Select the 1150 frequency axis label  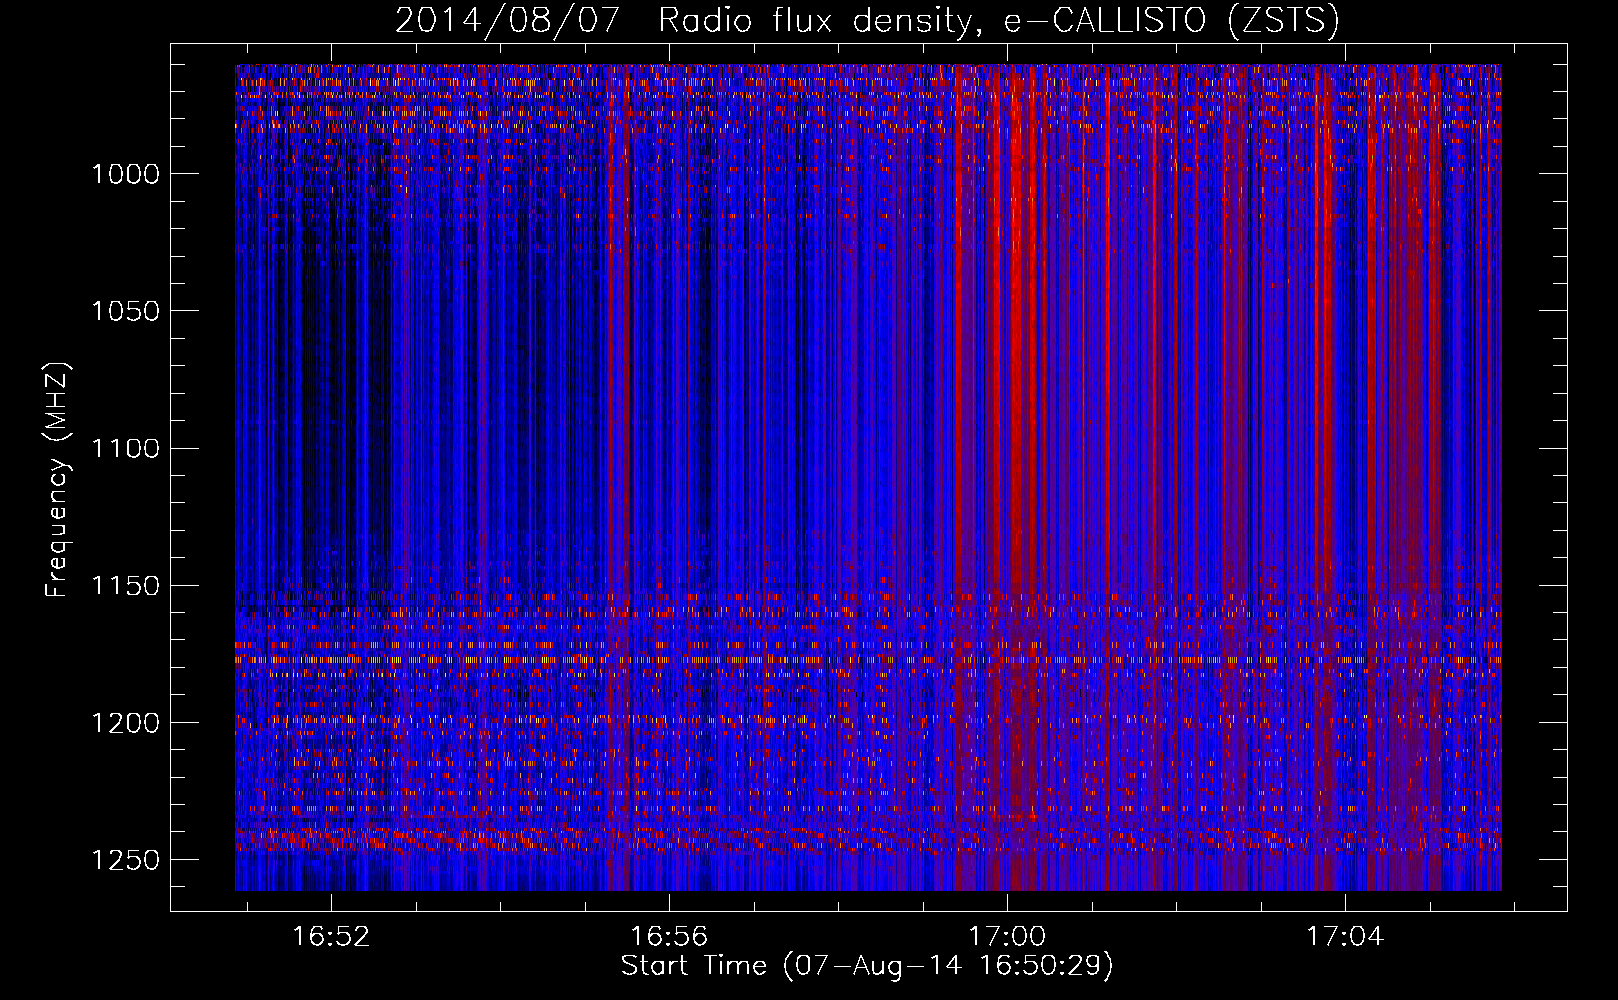(125, 586)
